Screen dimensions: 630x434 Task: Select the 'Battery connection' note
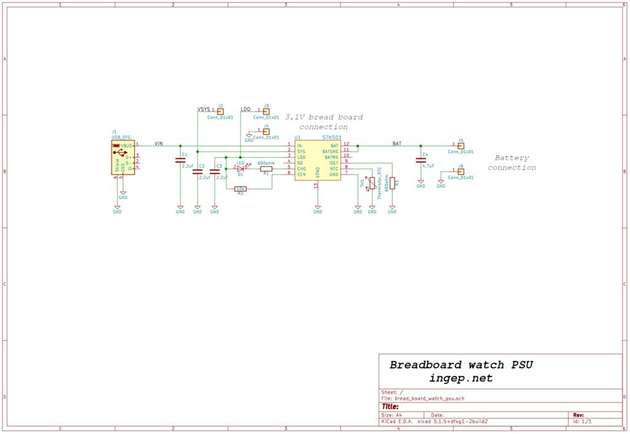click(511, 163)
